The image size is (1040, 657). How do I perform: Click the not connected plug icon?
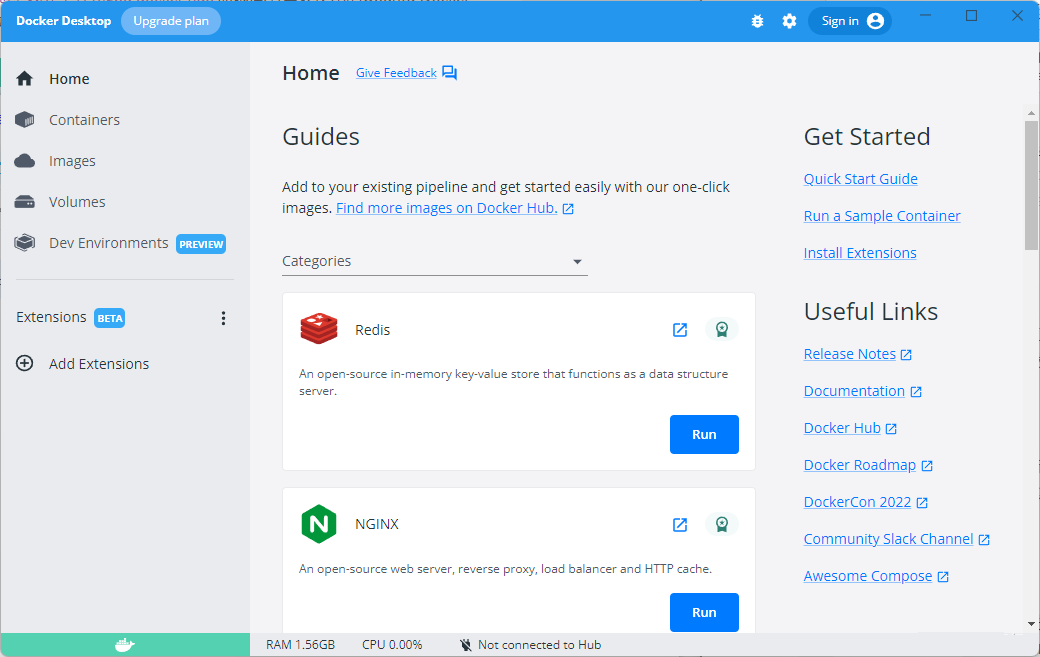466,644
